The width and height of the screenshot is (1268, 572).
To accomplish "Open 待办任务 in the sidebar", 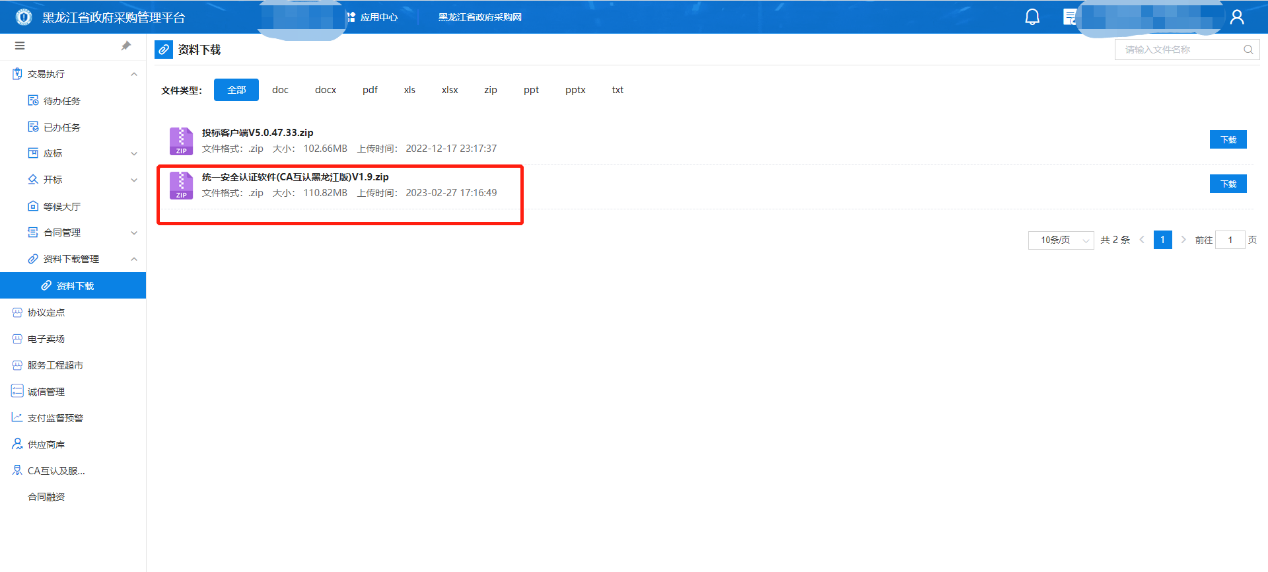I will [x=61, y=101].
